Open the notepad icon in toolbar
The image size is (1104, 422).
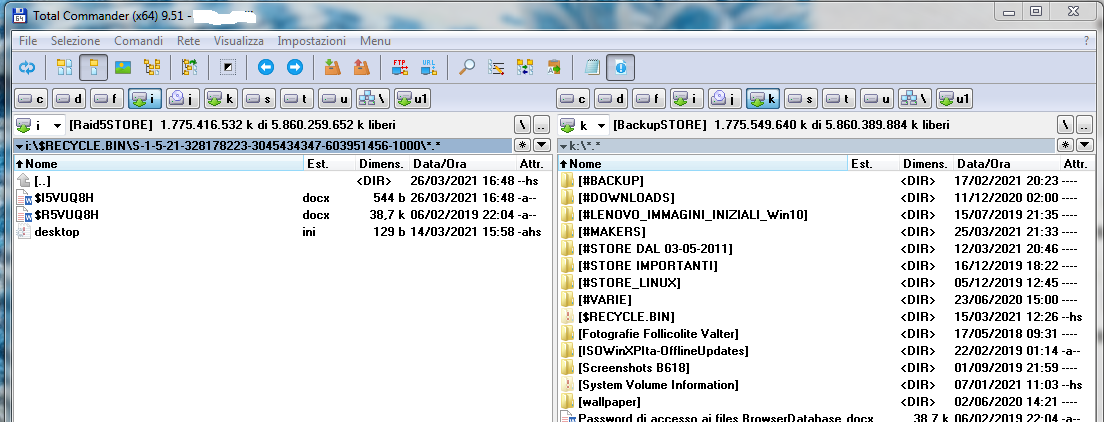pos(591,68)
